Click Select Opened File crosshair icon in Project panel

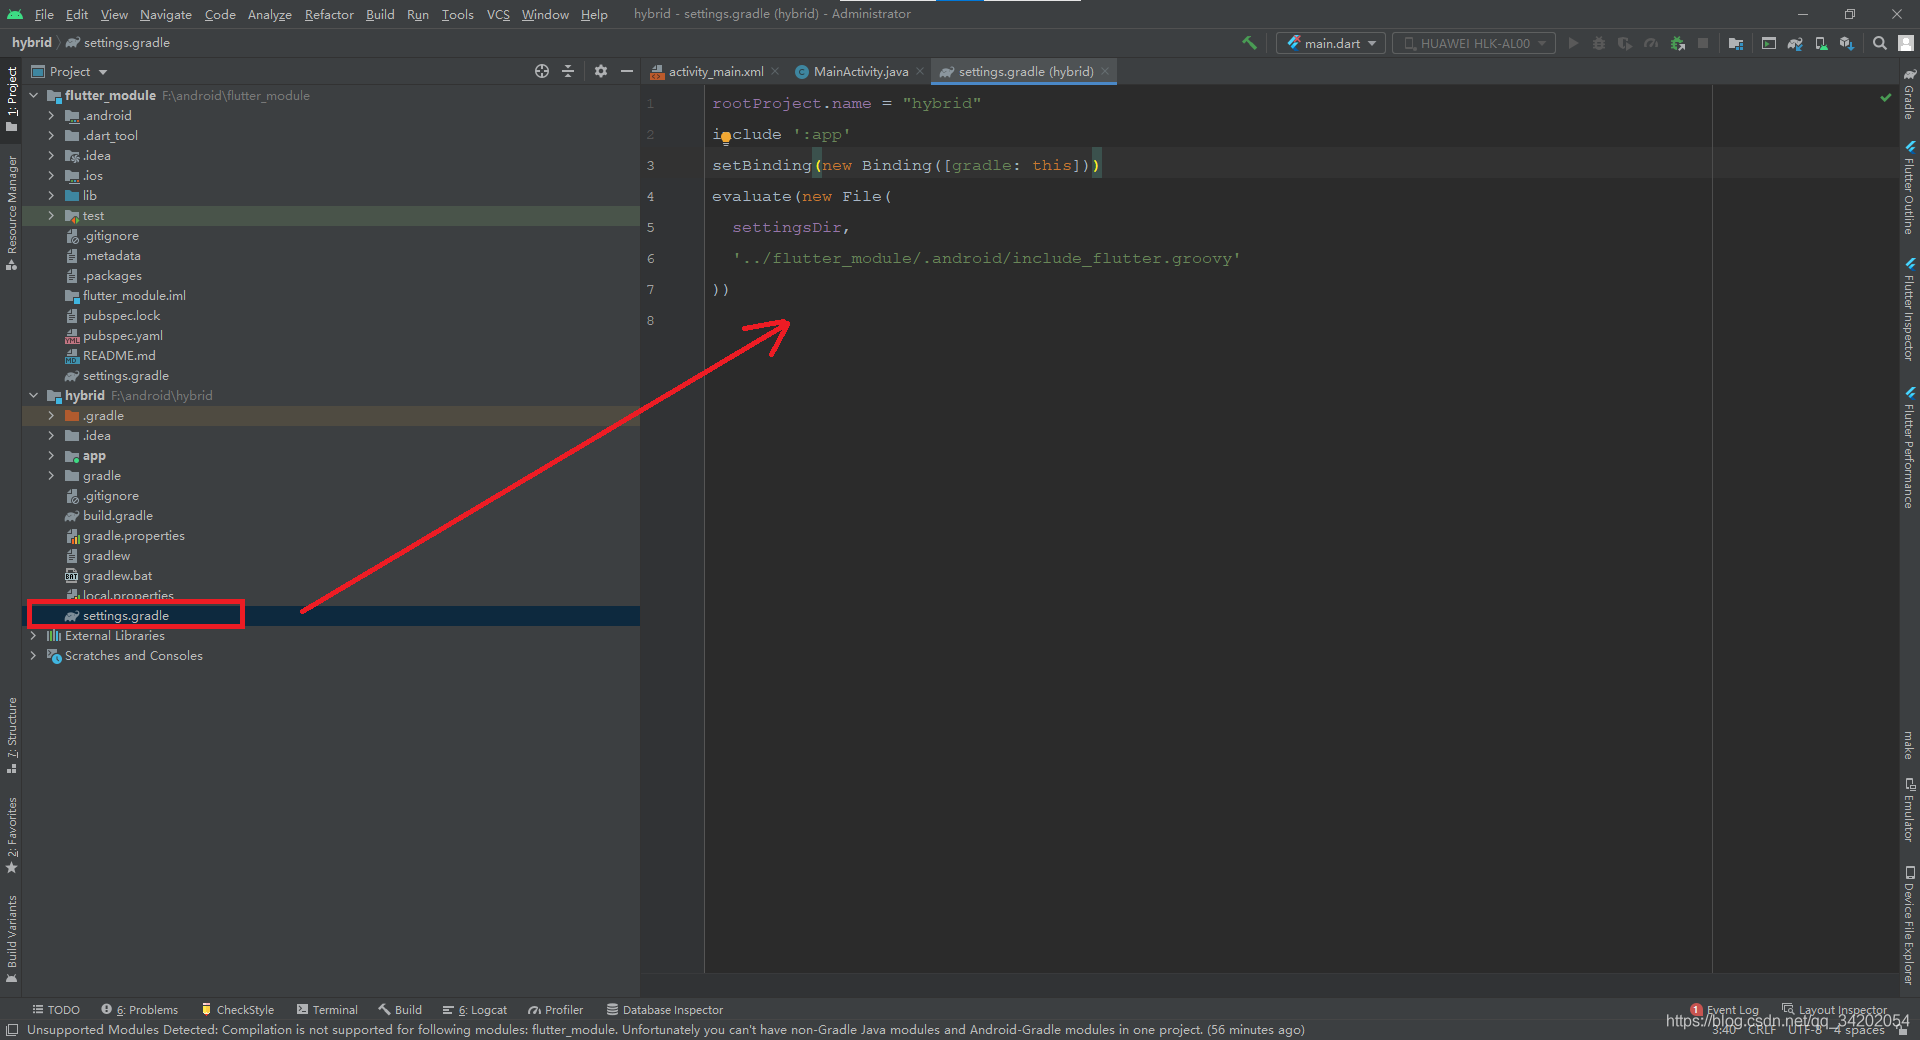[542, 71]
